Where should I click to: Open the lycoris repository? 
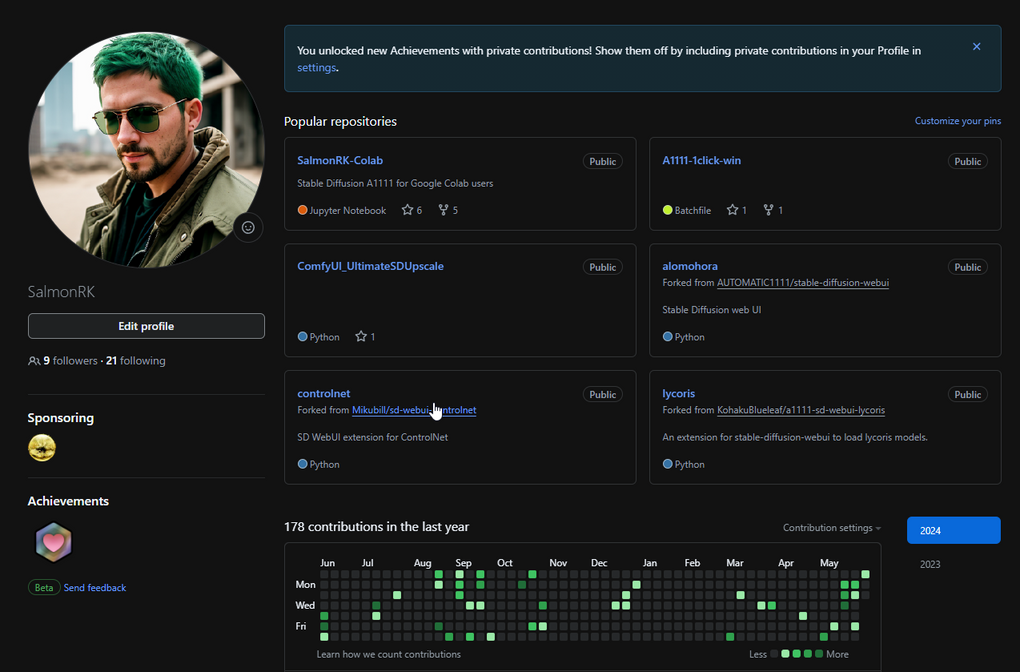pos(678,394)
